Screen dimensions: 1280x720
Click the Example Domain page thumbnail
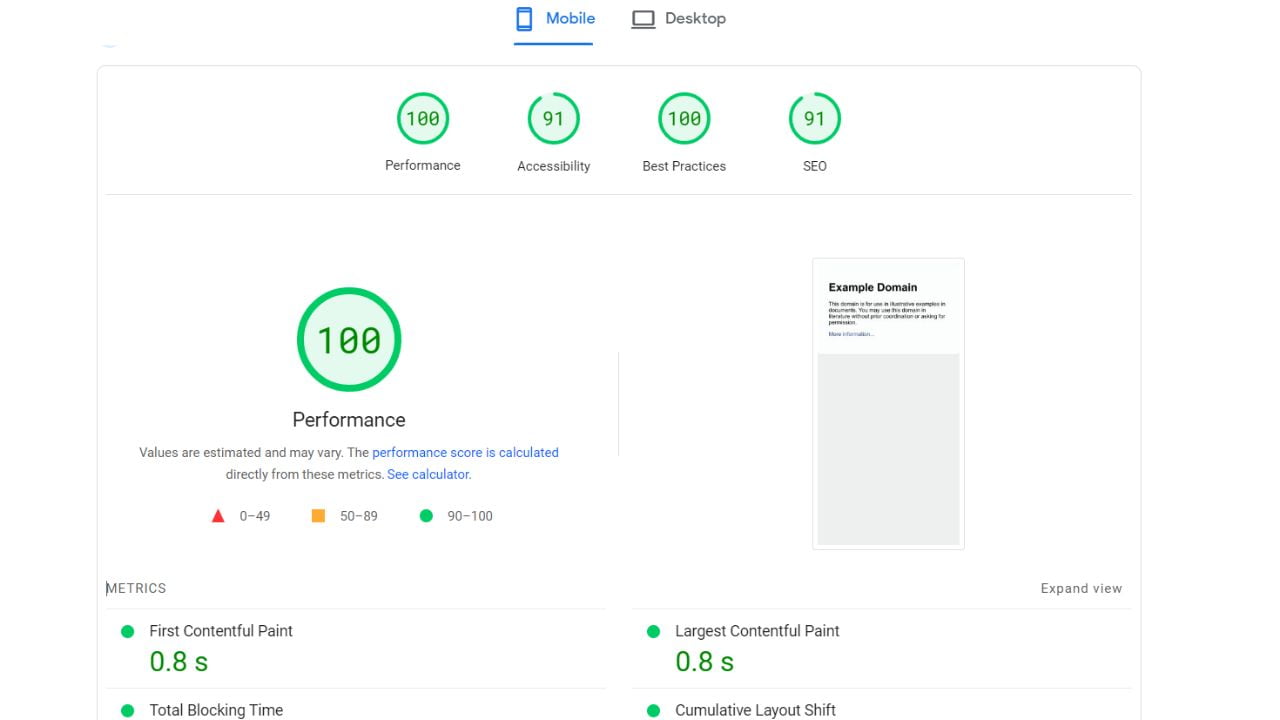[x=888, y=403]
